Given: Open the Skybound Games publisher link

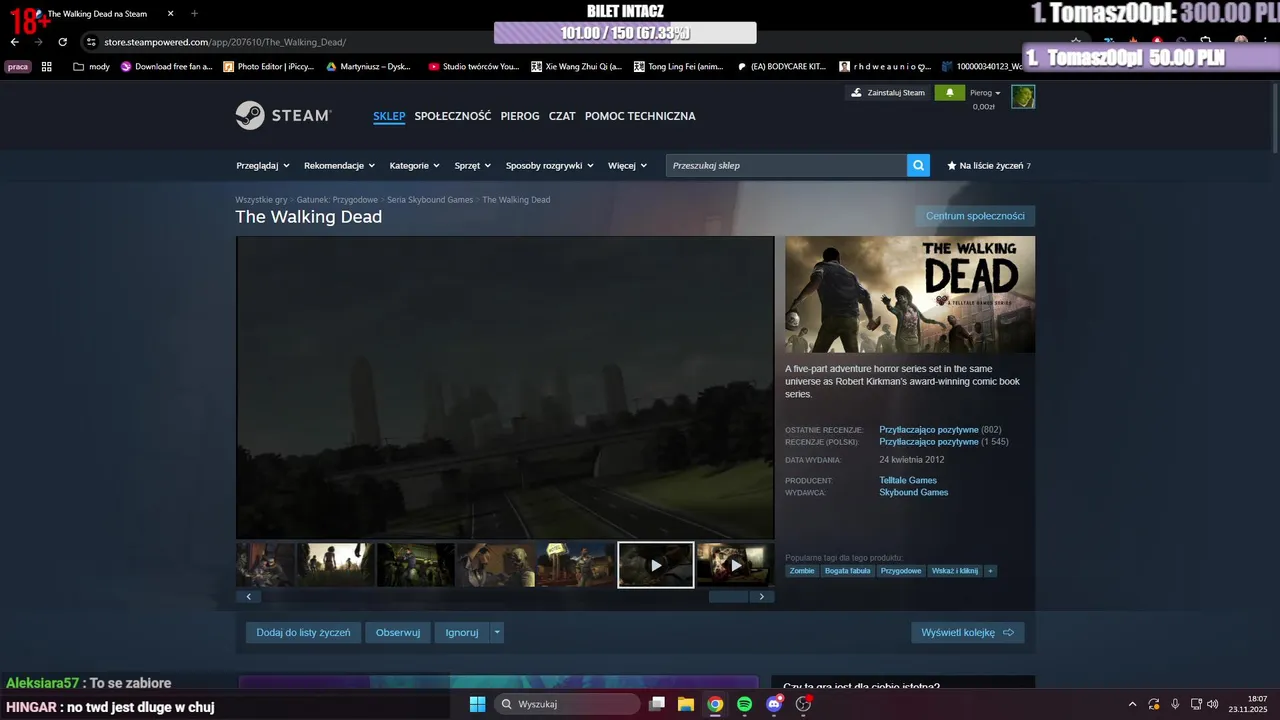Looking at the screenshot, I should pyautogui.click(x=914, y=492).
